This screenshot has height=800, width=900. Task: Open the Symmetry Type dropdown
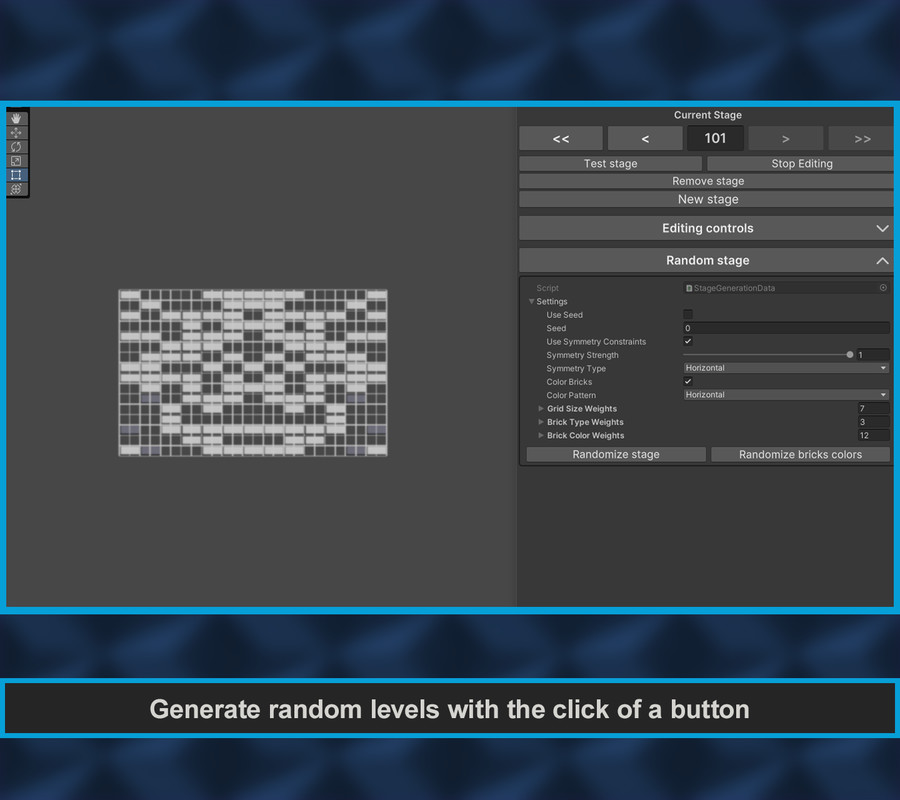pos(785,368)
